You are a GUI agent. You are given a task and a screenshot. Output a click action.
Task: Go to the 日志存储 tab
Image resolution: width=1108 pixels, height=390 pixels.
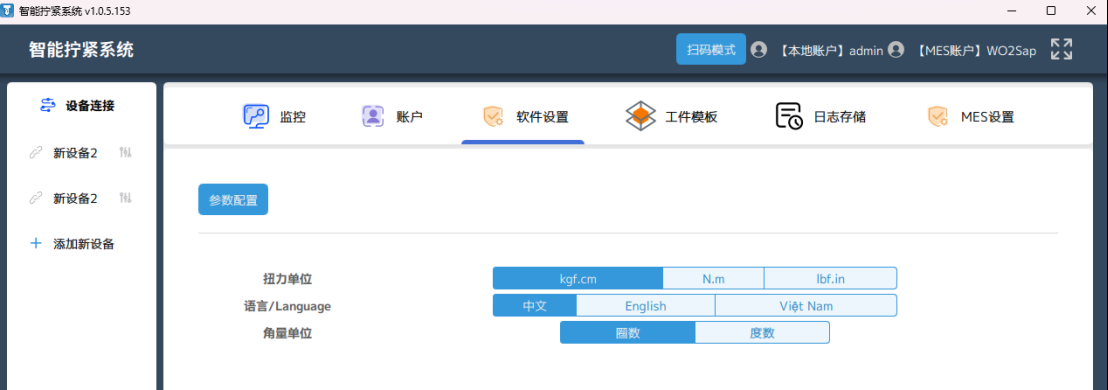(x=820, y=117)
